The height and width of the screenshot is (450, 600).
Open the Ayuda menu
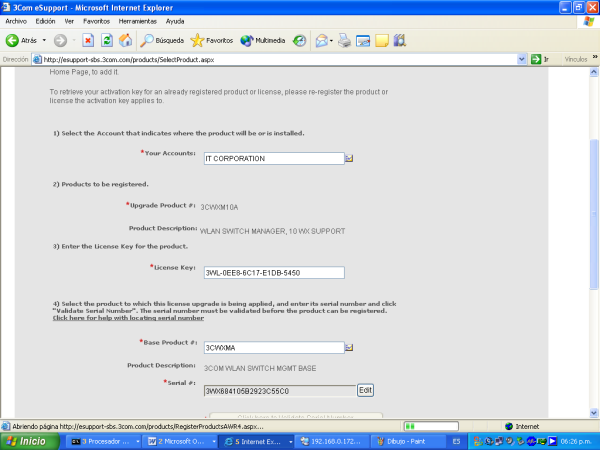(175, 21)
